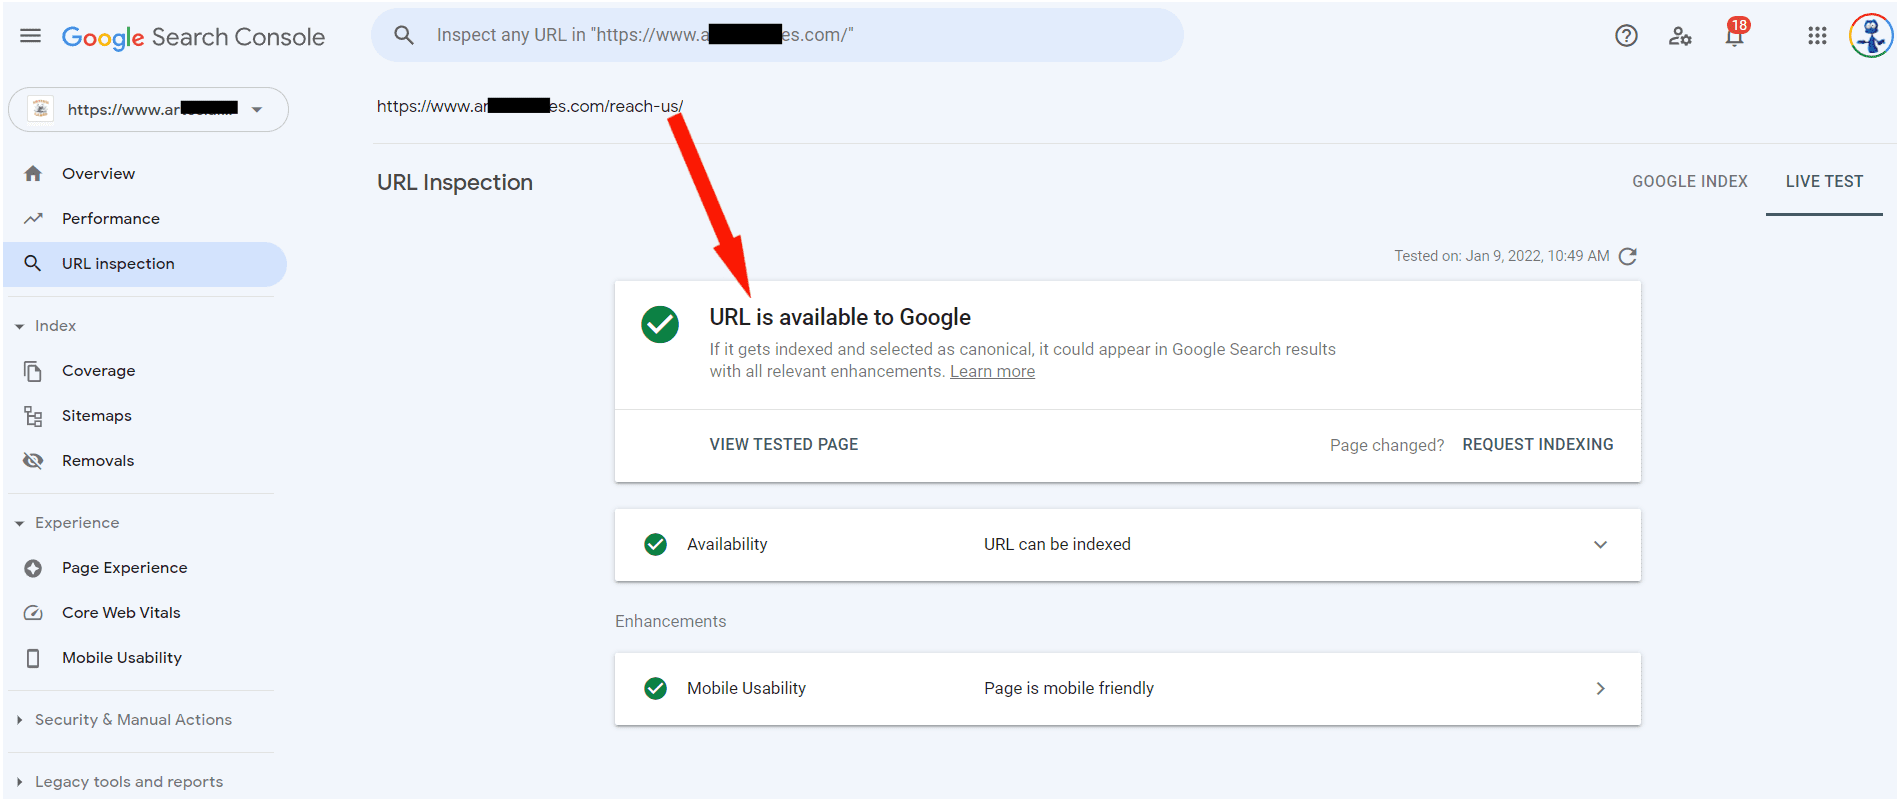
Task: Click the Sitemaps tree icon
Action: tap(33, 416)
